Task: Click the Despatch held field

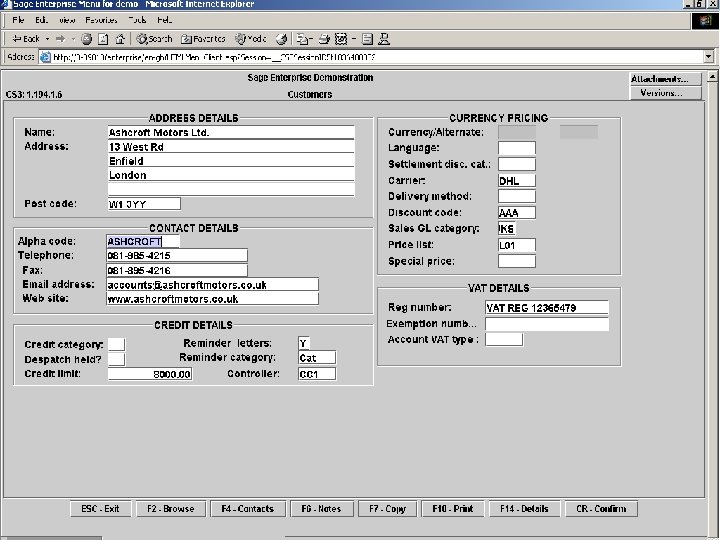Action: (116, 359)
